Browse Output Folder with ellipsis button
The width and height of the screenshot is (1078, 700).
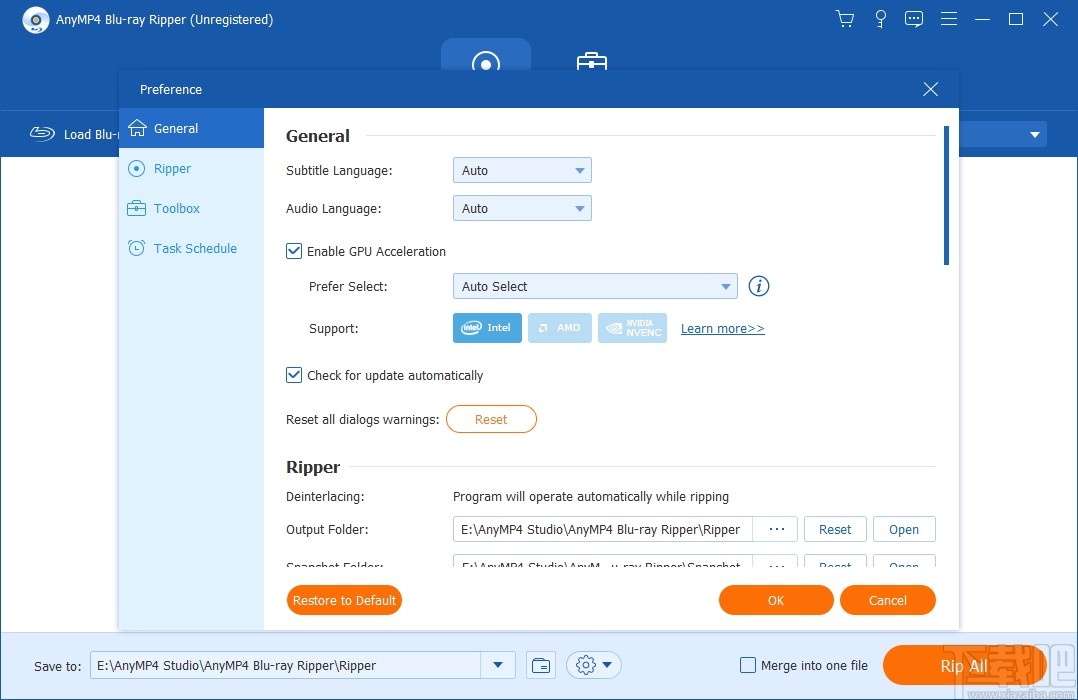point(776,529)
